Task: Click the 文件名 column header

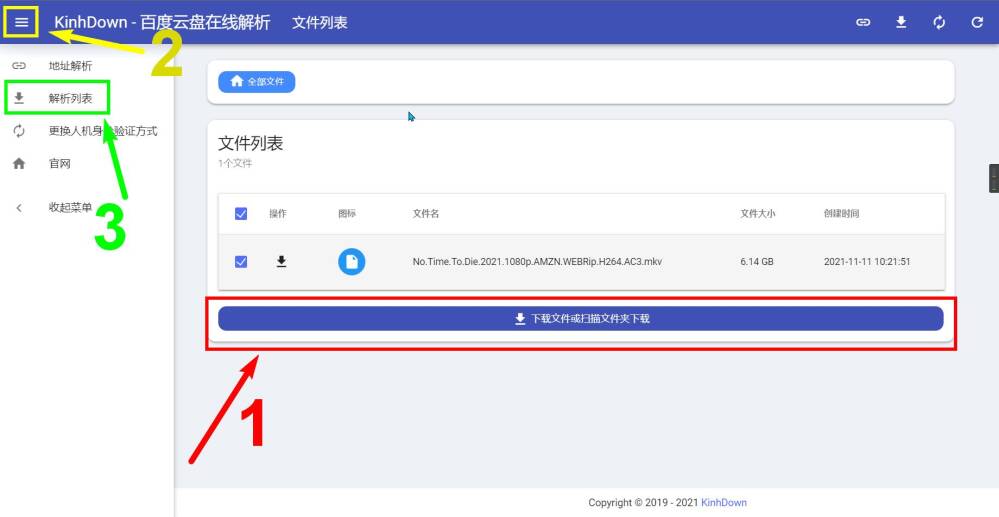Action: 426,214
